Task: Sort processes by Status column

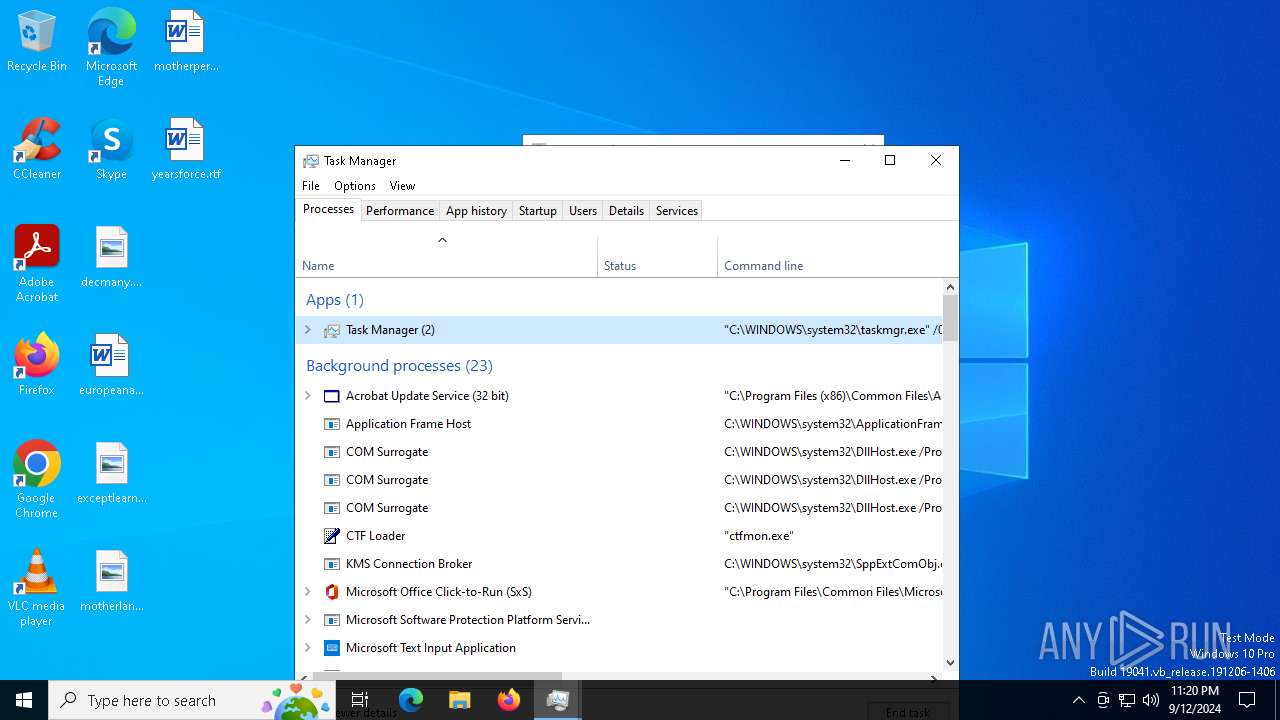Action: pos(657,256)
